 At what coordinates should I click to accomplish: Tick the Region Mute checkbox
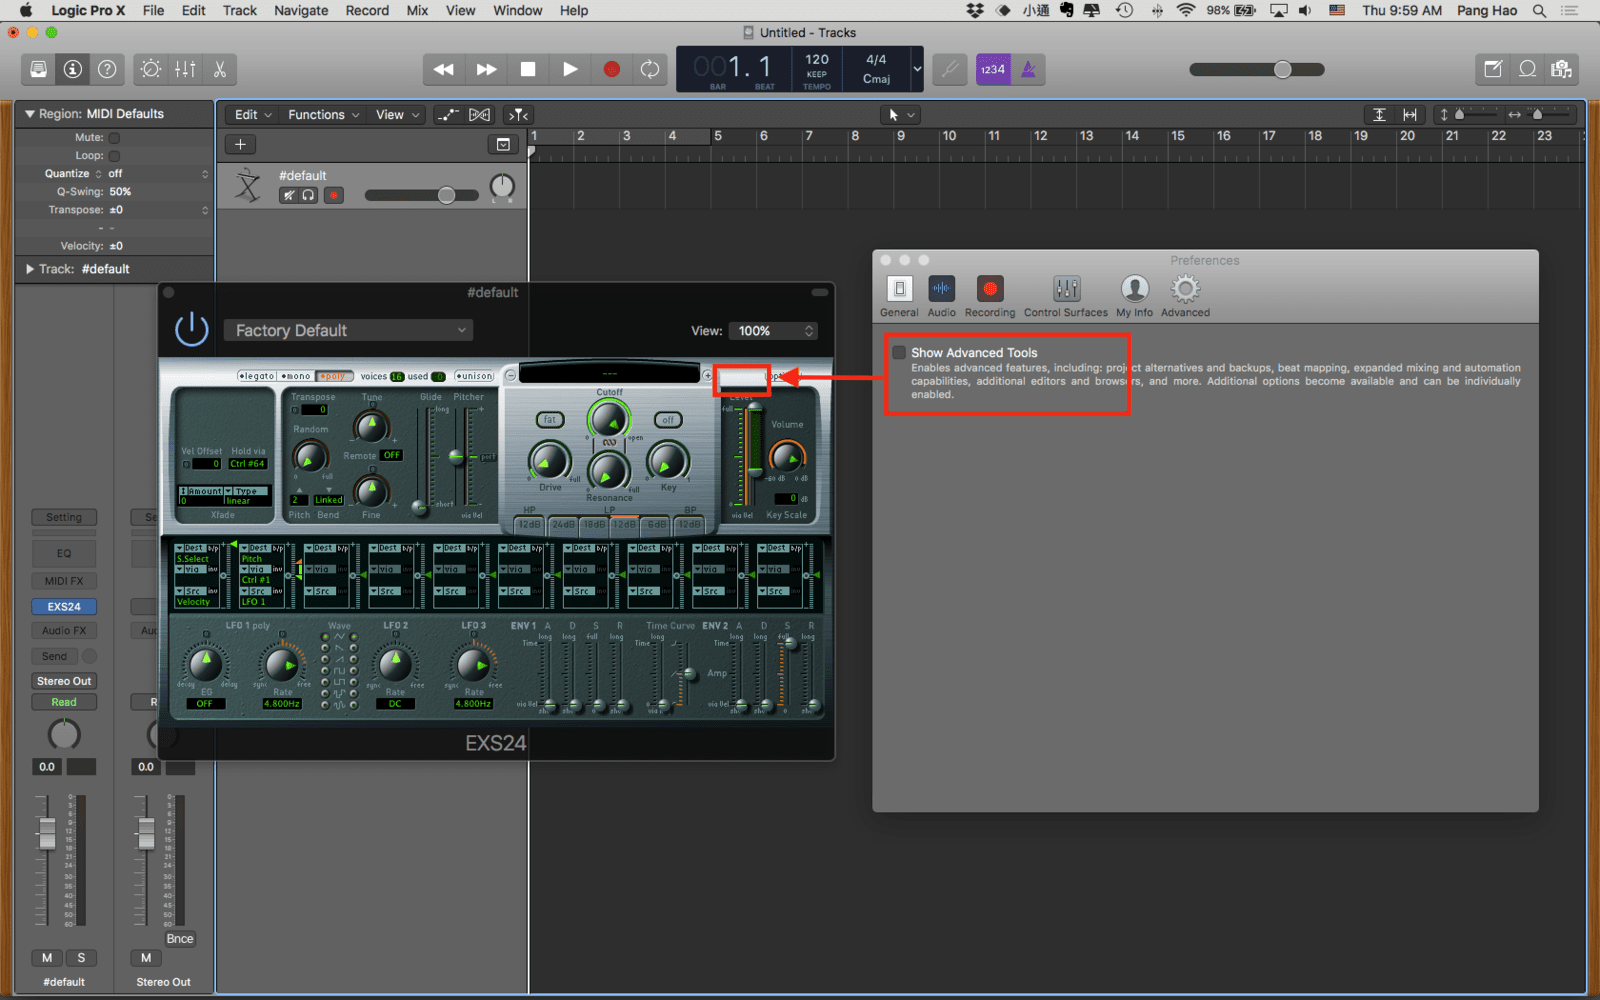click(x=114, y=138)
